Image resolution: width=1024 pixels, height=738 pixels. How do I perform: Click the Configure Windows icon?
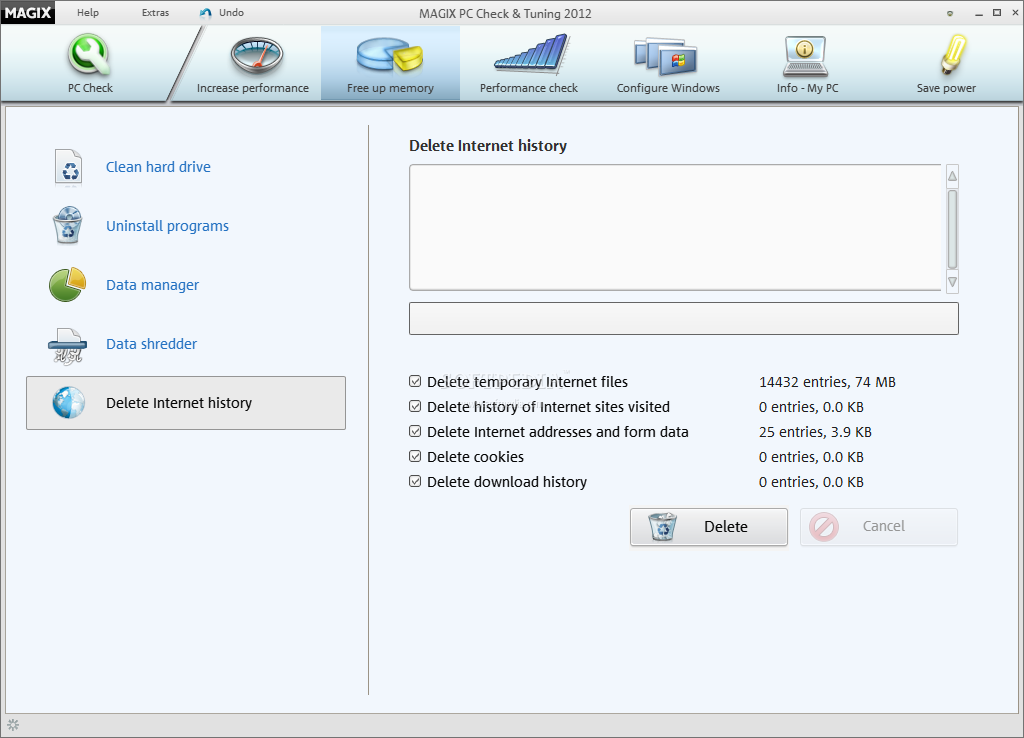[665, 56]
